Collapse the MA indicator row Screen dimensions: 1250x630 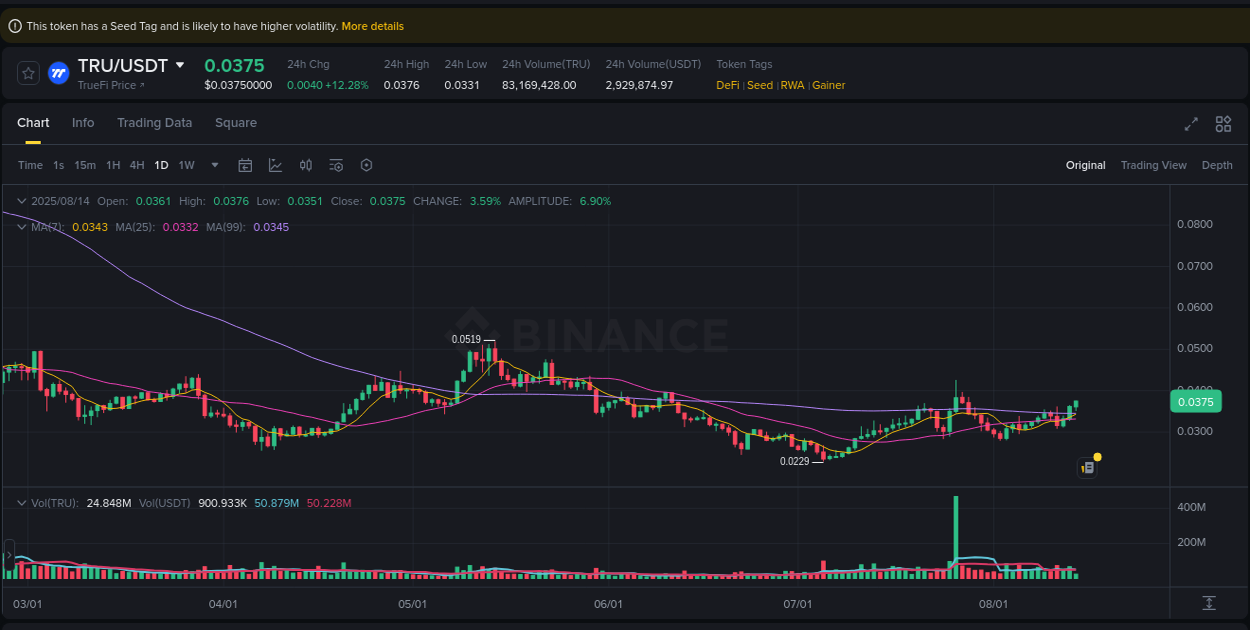(x=21, y=227)
